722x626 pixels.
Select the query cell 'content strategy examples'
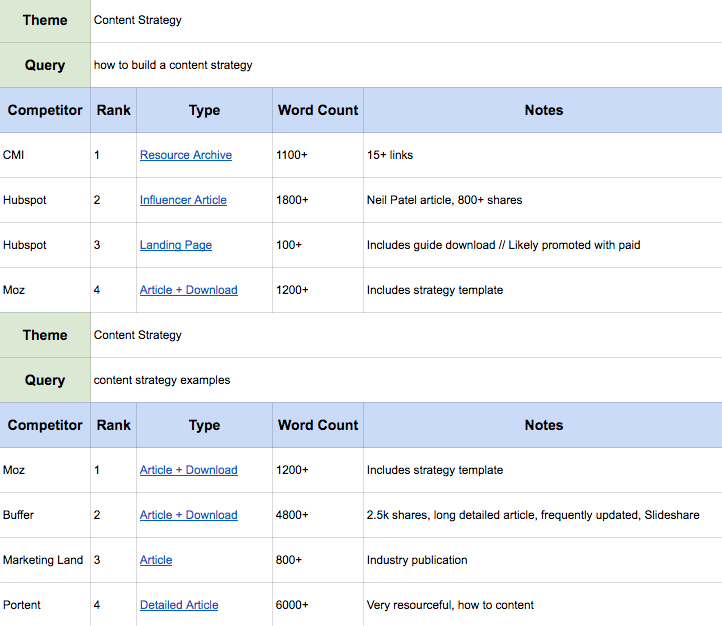pyautogui.click(x=406, y=380)
